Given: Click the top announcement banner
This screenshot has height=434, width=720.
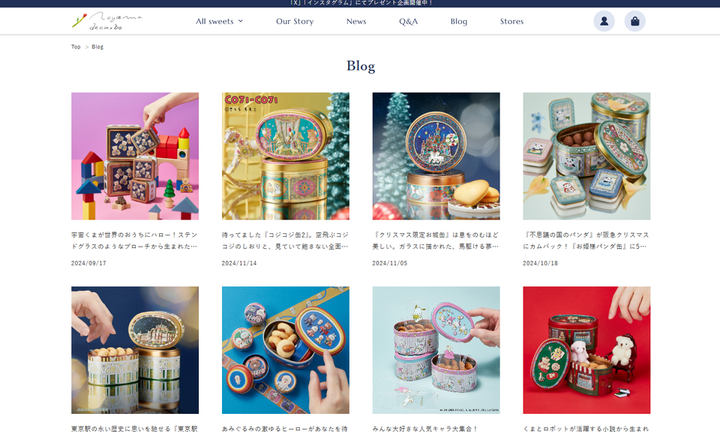Looking at the screenshot, I should (x=360, y=3).
